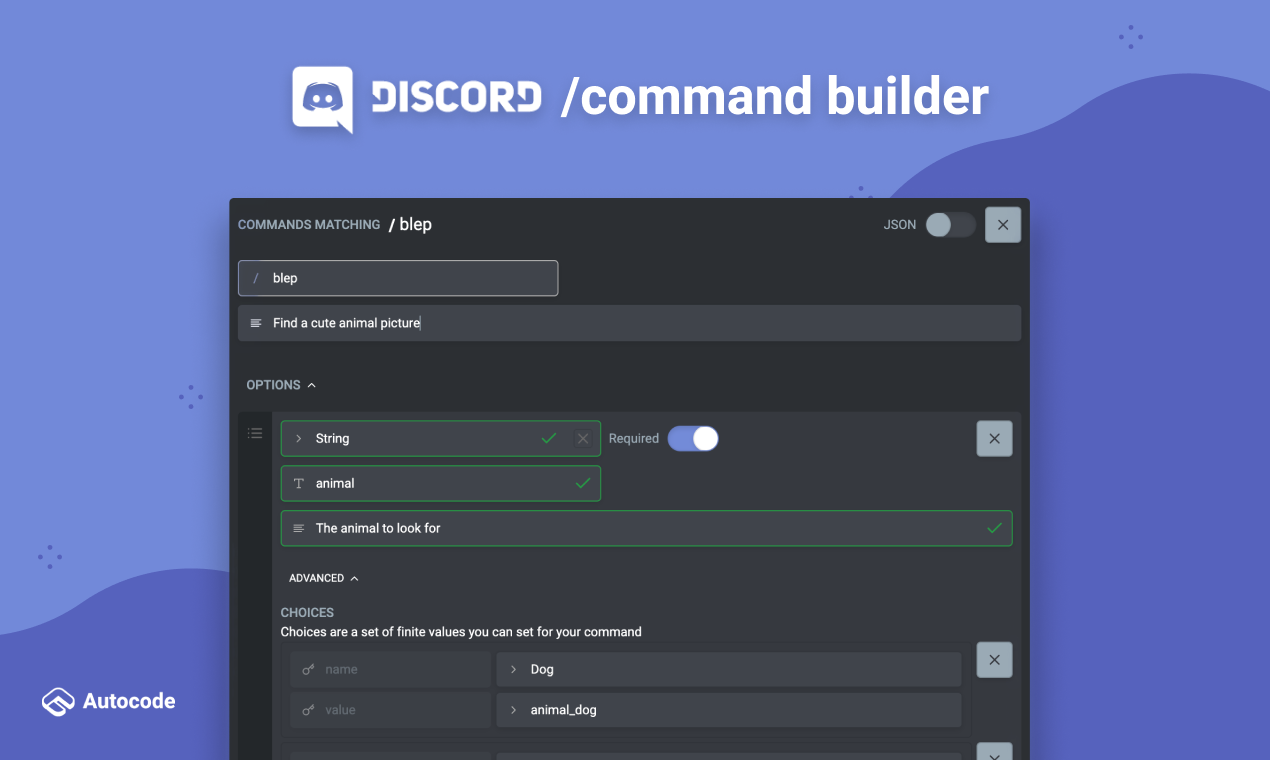
Task: Expand the animal_dog value chevron
Action: [x=513, y=710]
